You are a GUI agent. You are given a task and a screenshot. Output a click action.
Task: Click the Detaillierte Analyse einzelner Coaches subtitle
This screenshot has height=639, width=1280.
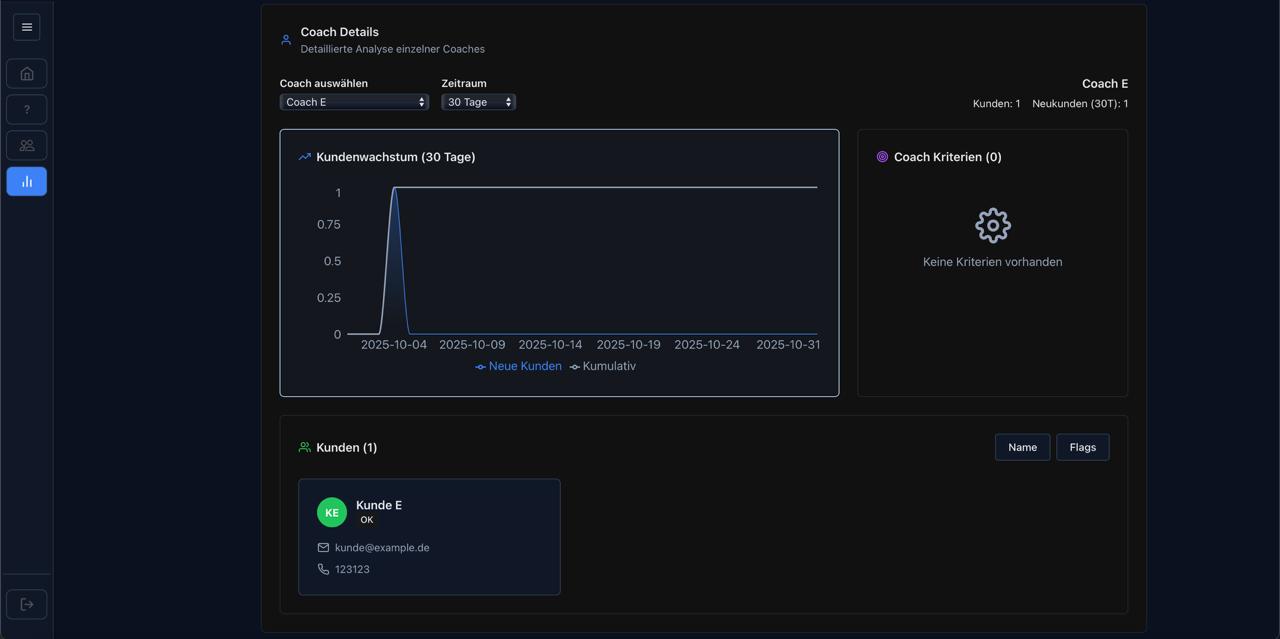click(x=393, y=49)
